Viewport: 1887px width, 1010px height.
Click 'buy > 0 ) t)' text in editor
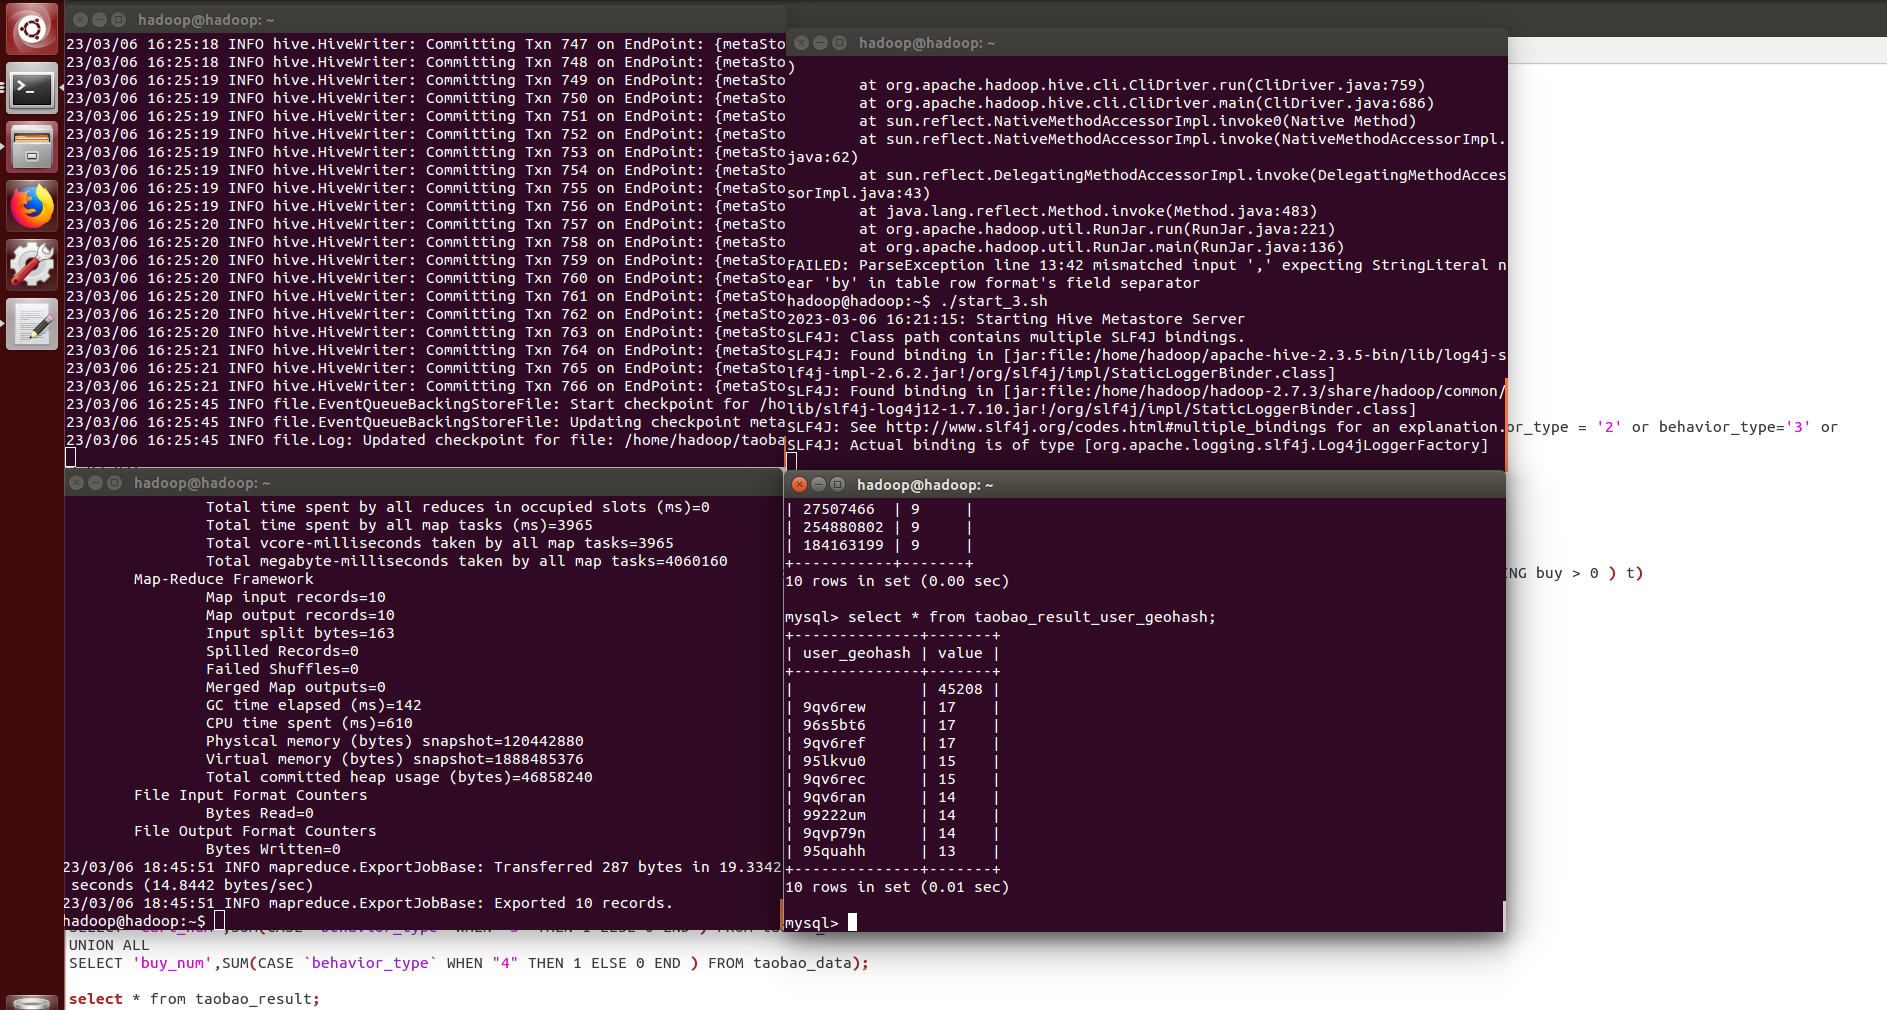tap(1589, 573)
